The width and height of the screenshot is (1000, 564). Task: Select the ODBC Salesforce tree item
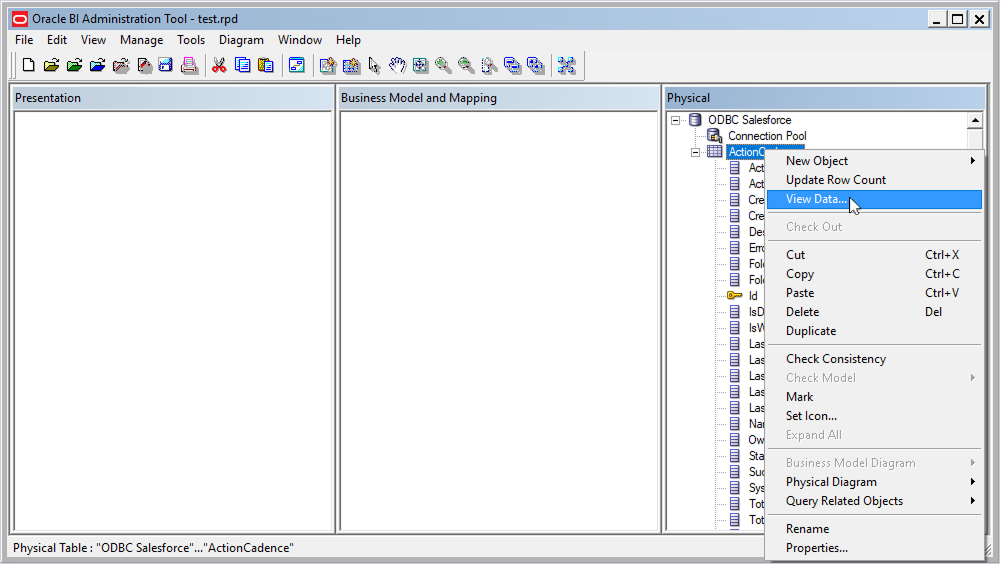click(749, 120)
